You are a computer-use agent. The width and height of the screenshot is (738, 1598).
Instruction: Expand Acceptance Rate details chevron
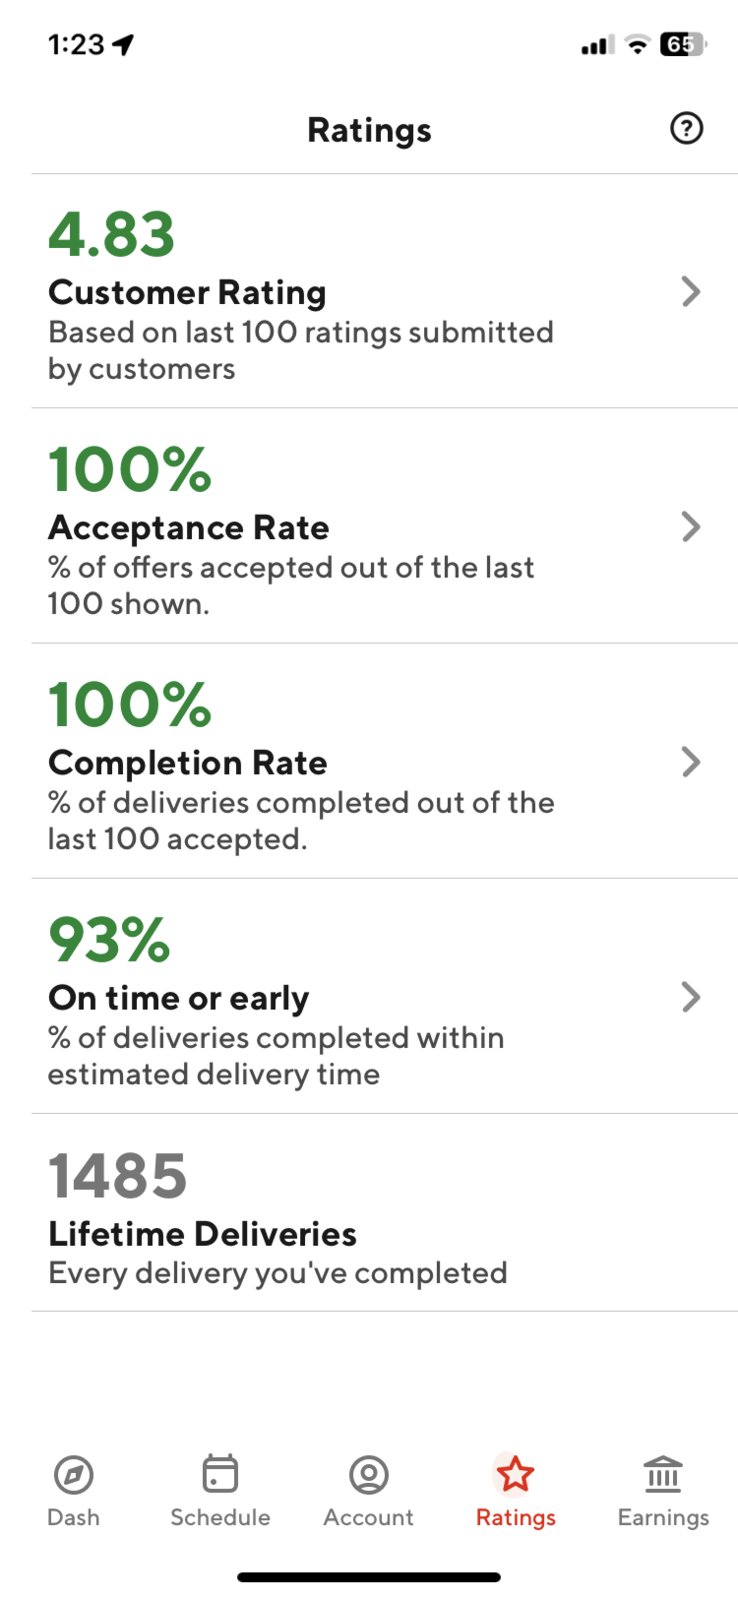(691, 526)
